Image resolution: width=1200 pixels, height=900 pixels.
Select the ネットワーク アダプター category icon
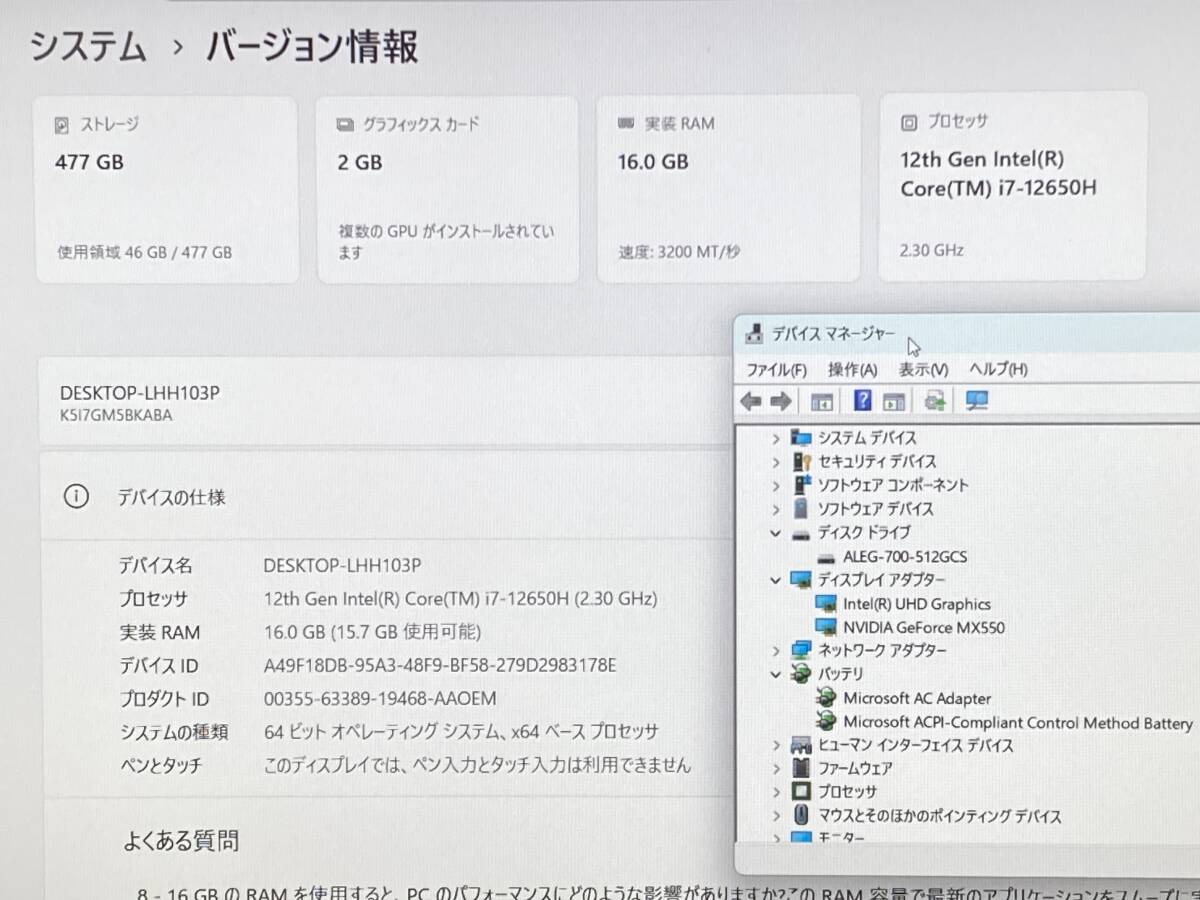[x=800, y=651]
